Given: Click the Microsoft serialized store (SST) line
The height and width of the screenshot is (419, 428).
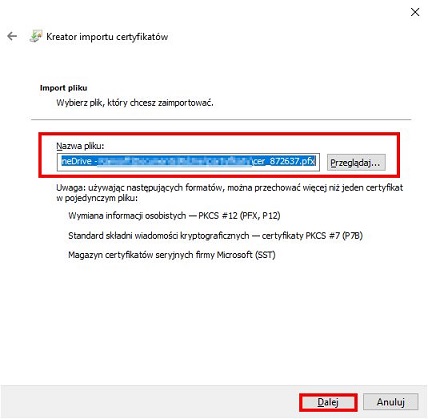Looking at the screenshot, I should click(172, 255).
